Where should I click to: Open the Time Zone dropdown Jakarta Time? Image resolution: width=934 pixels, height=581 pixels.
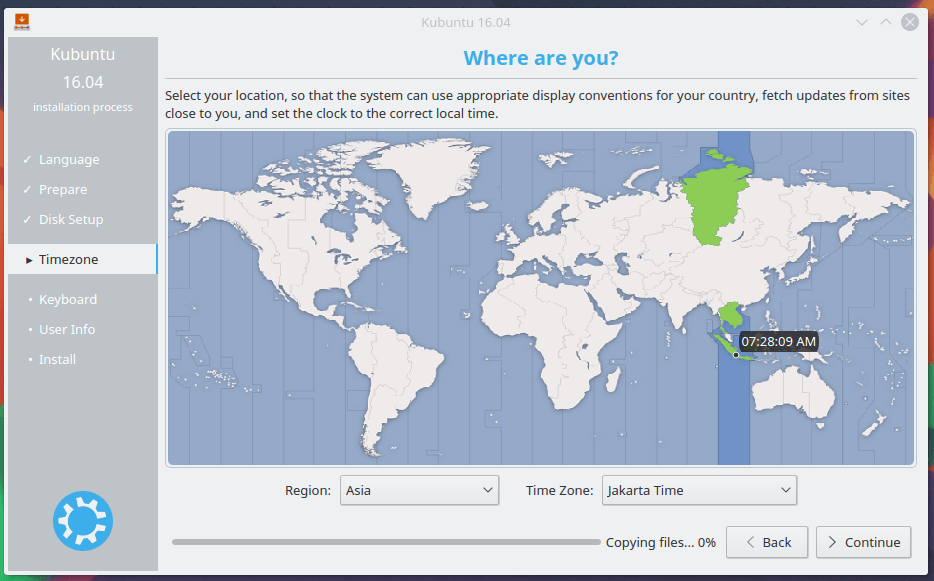[699, 490]
